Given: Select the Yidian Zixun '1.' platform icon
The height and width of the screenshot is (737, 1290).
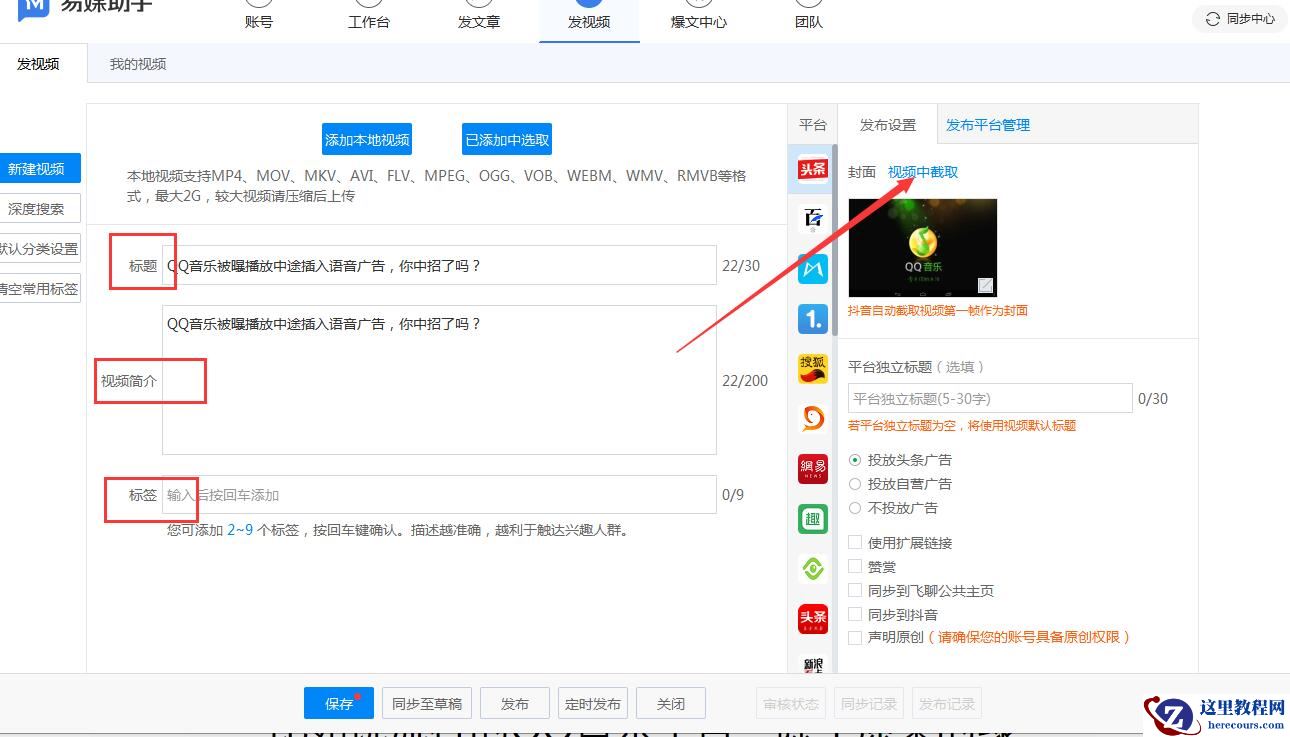Looking at the screenshot, I should (813, 319).
